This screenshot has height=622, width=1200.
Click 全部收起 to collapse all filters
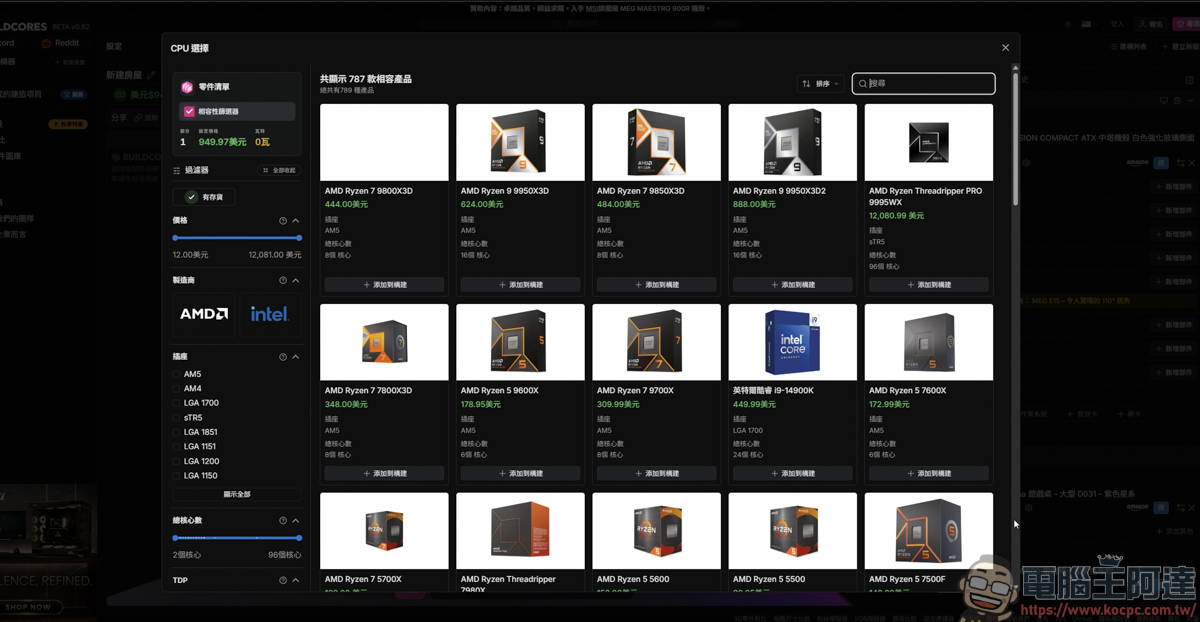click(x=280, y=171)
